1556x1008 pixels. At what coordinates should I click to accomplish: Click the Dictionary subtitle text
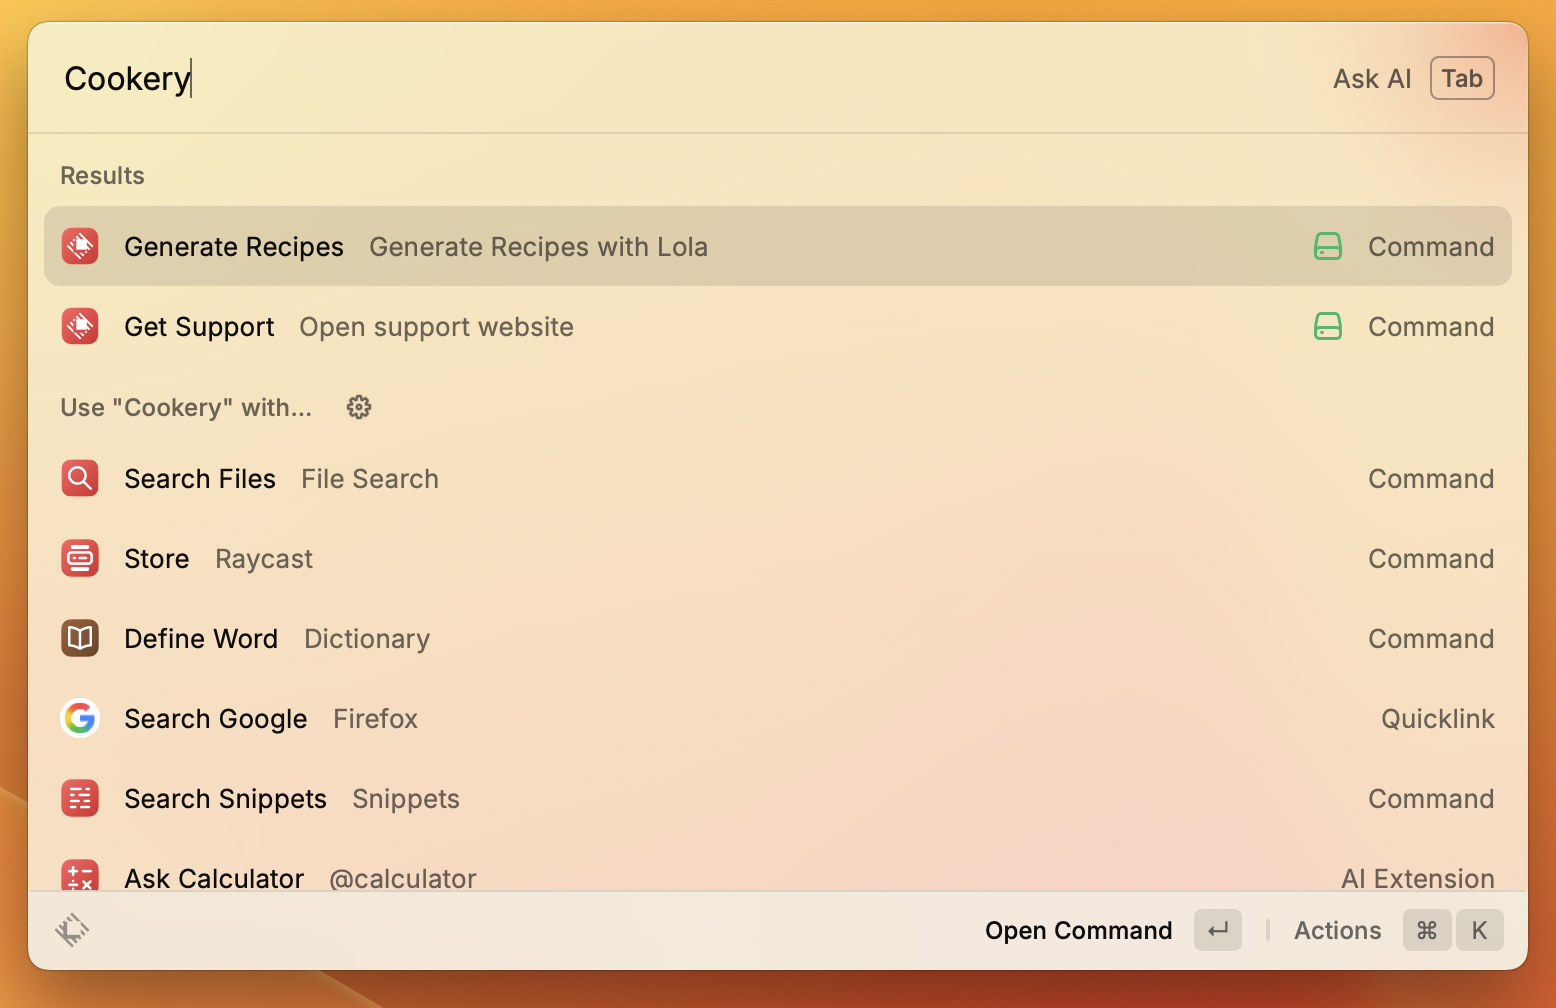367,639
